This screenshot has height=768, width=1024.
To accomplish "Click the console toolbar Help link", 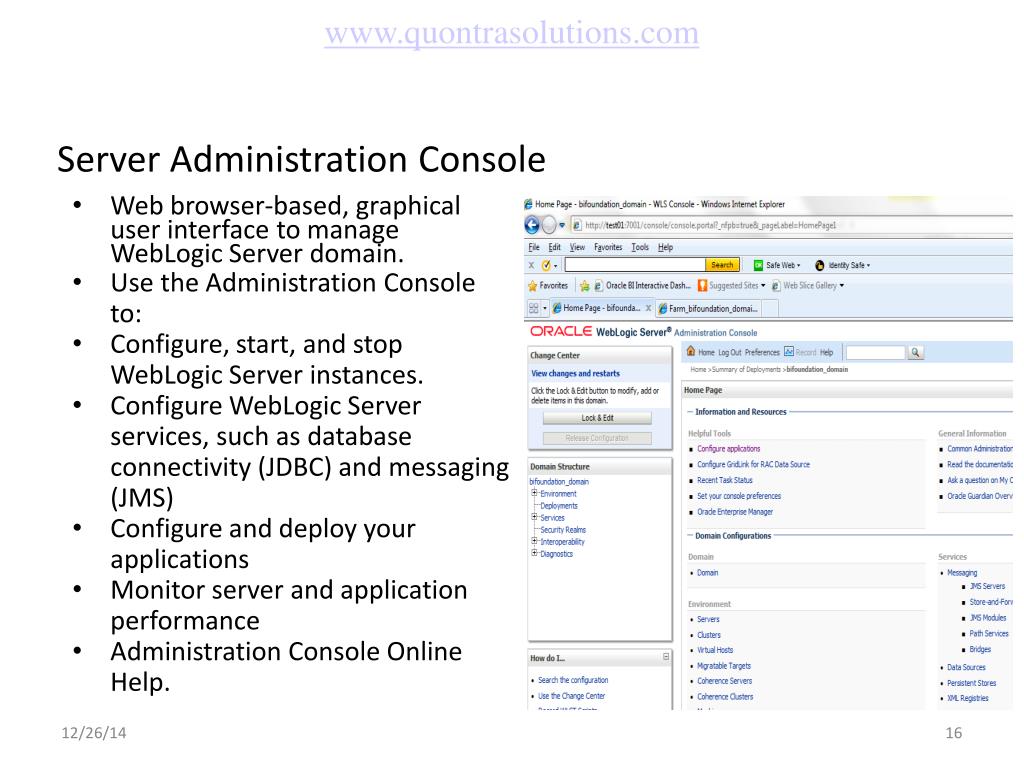I will tap(827, 353).
